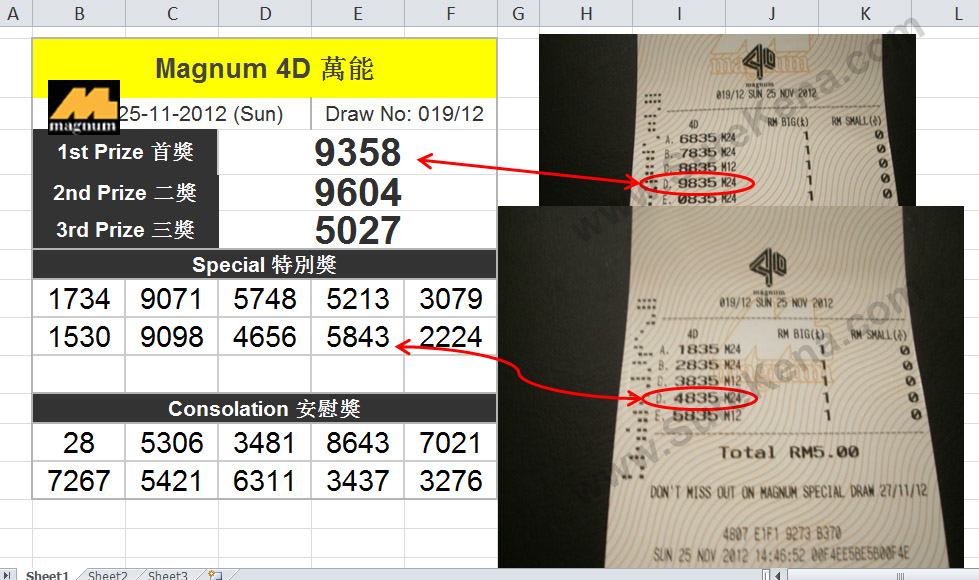Select consolation number 5421

click(x=172, y=481)
